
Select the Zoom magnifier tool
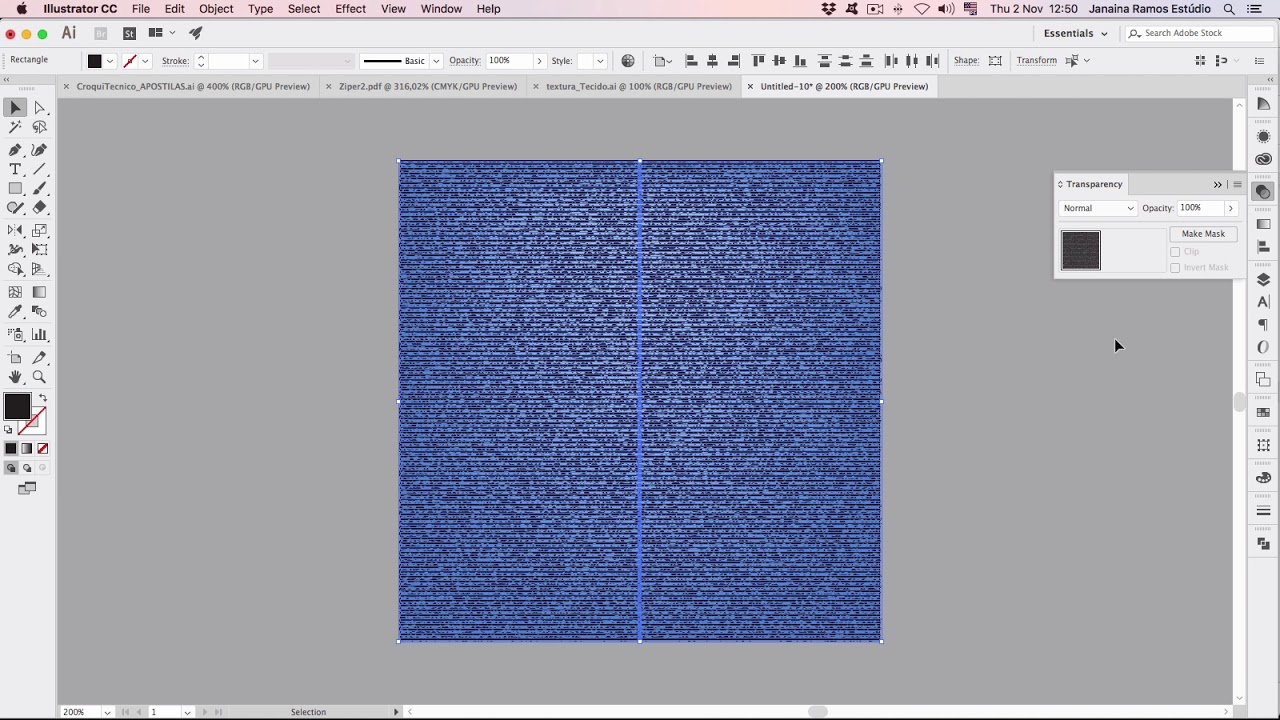tap(39, 377)
